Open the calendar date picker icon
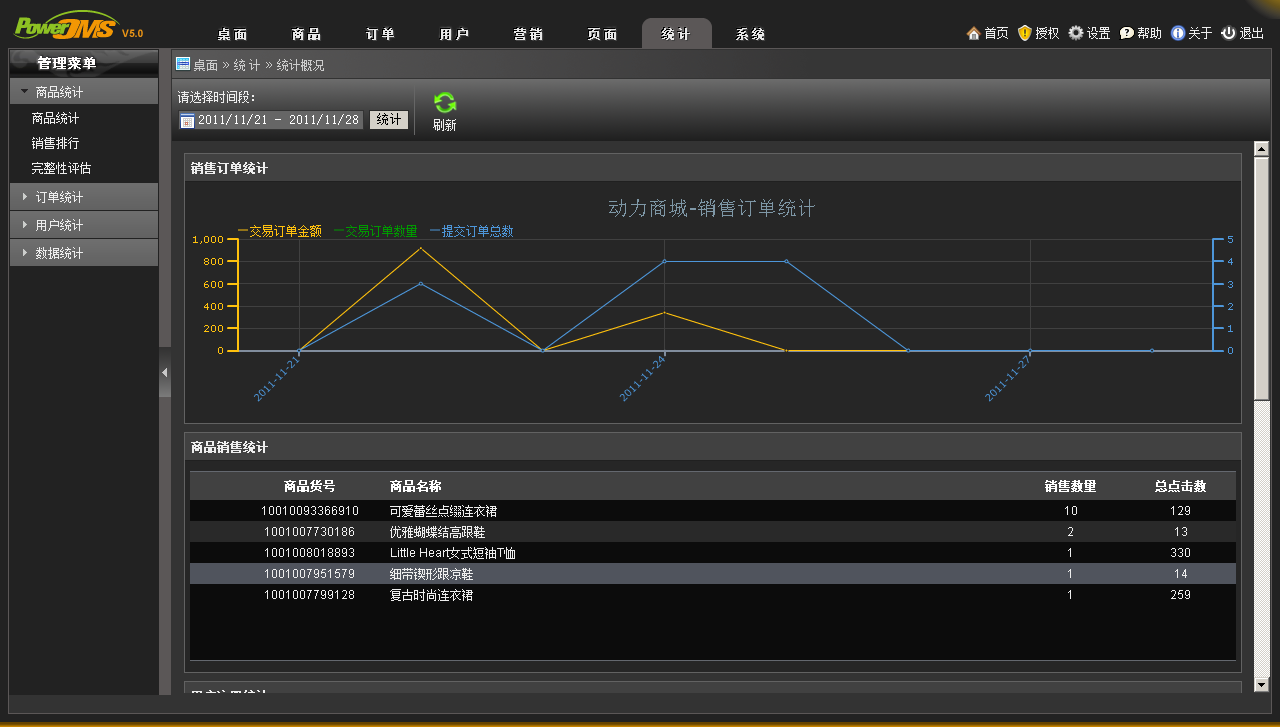Screen dimensions: 1280x727 click(187, 121)
